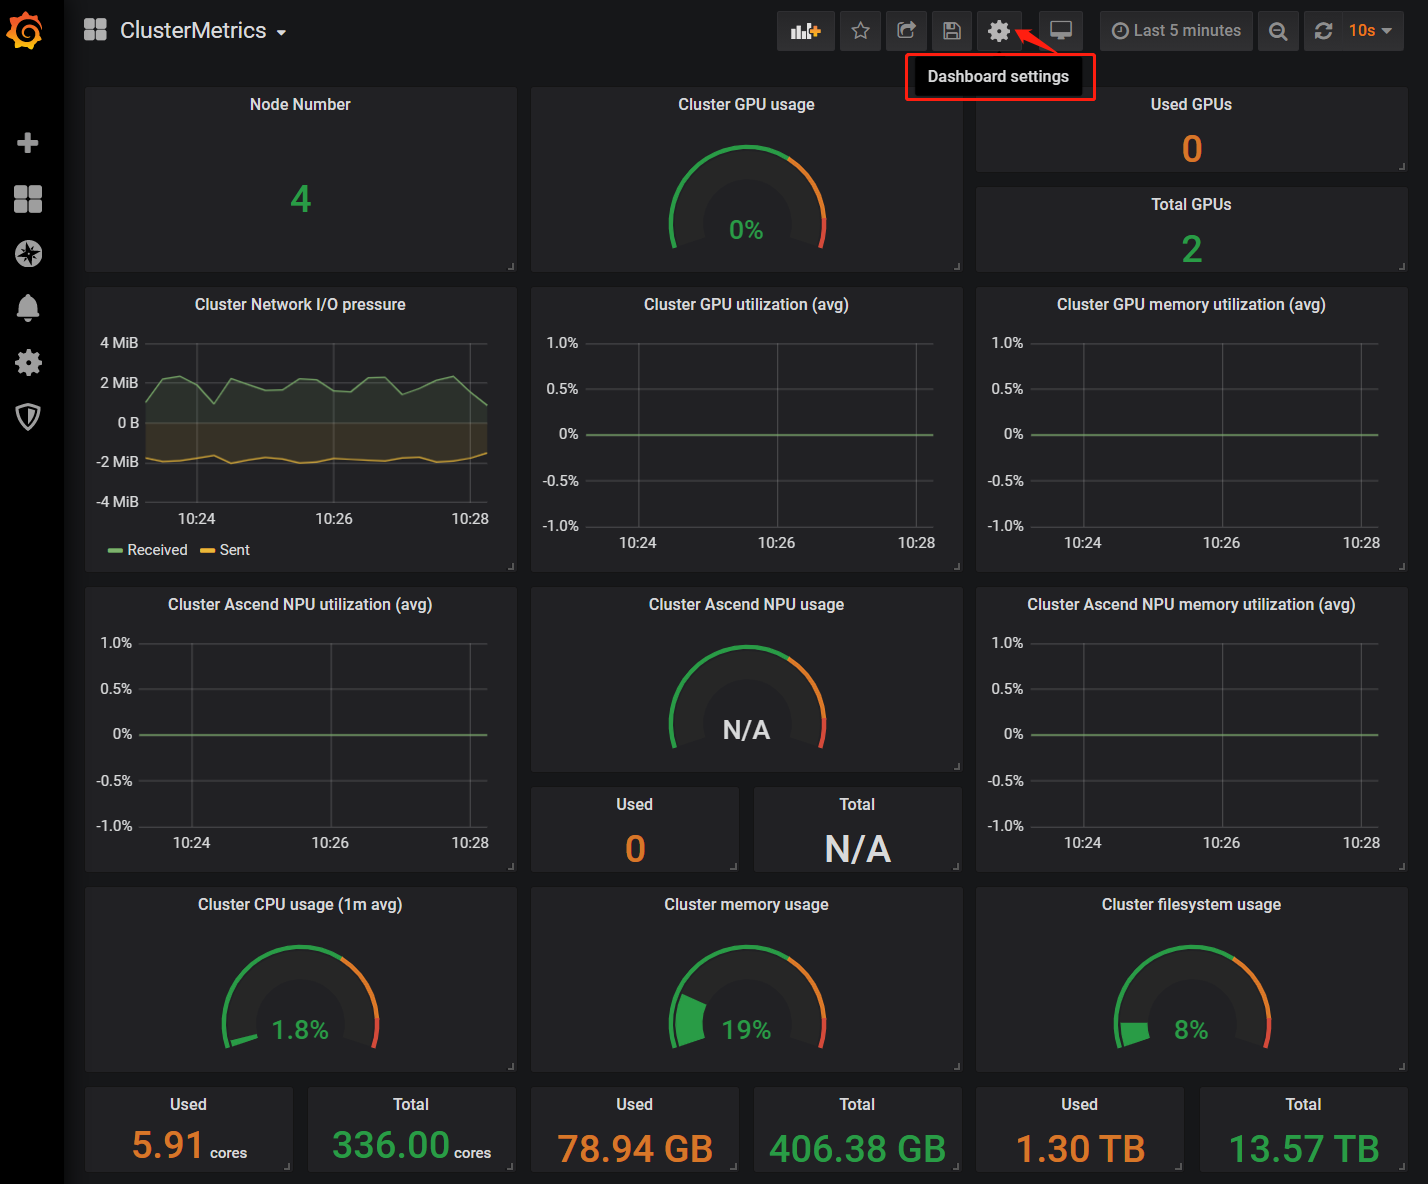Image resolution: width=1428 pixels, height=1184 pixels.
Task: Open Cluster memory usage panel title menu
Action: pyautogui.click(x=746, y=904)
